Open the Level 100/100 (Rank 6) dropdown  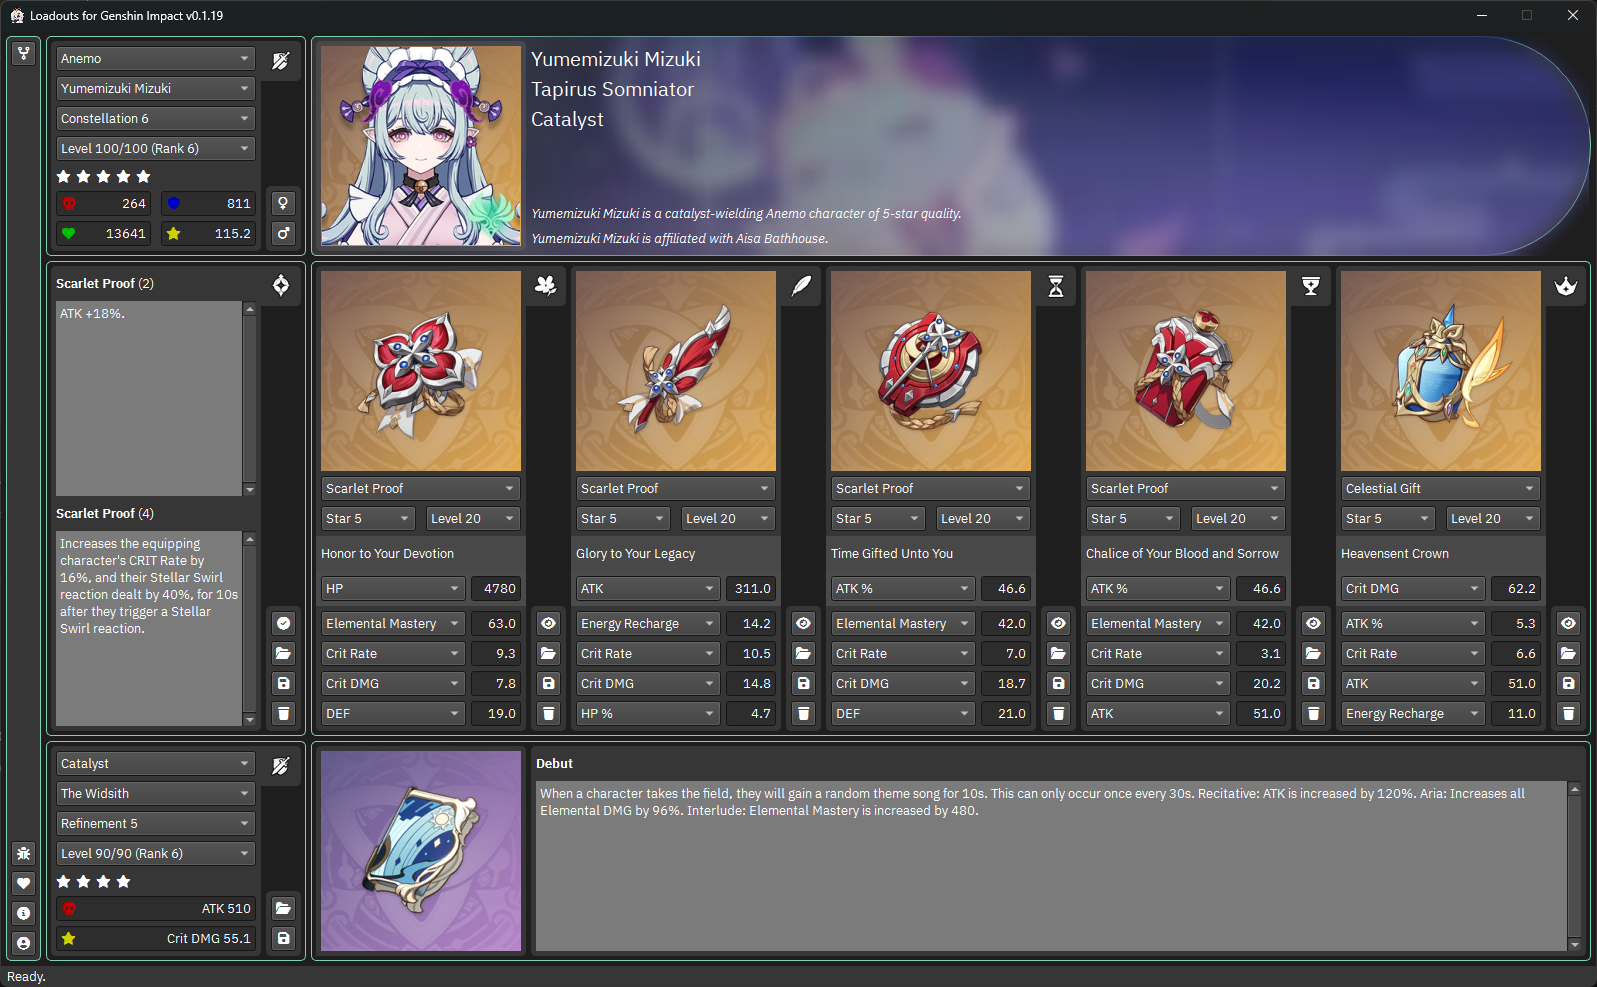click(x=156, y=148)
